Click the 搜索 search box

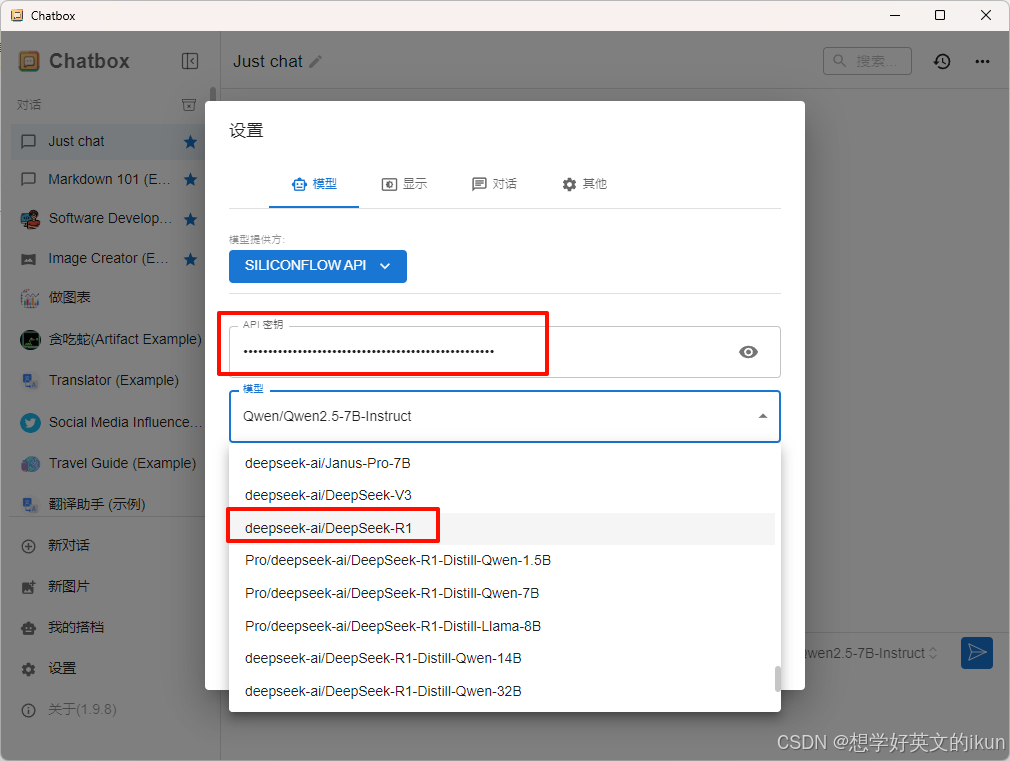click(867, 61)
